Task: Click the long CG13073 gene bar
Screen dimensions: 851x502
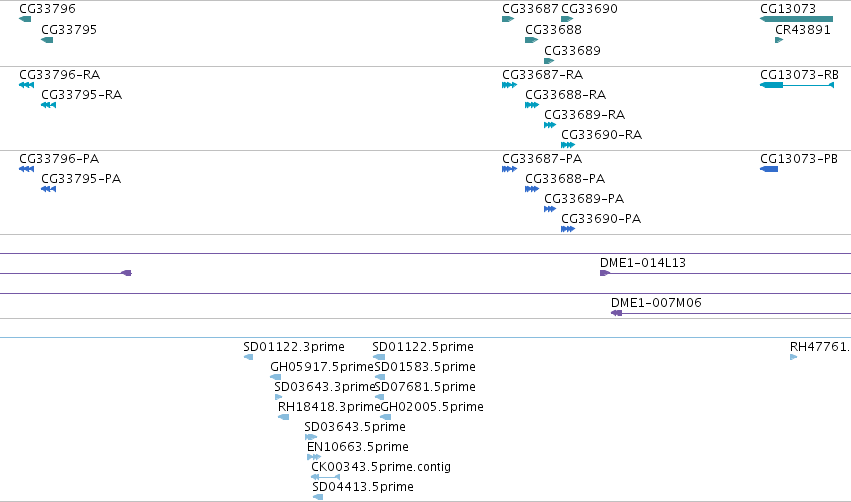Action: click(x=796, y=19)
